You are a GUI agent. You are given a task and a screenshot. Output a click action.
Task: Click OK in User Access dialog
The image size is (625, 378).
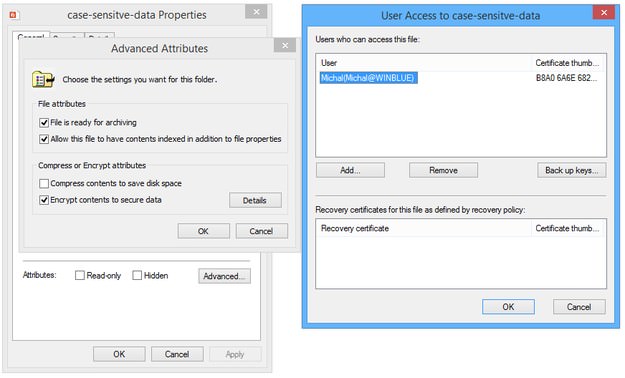tap(508, 307)
